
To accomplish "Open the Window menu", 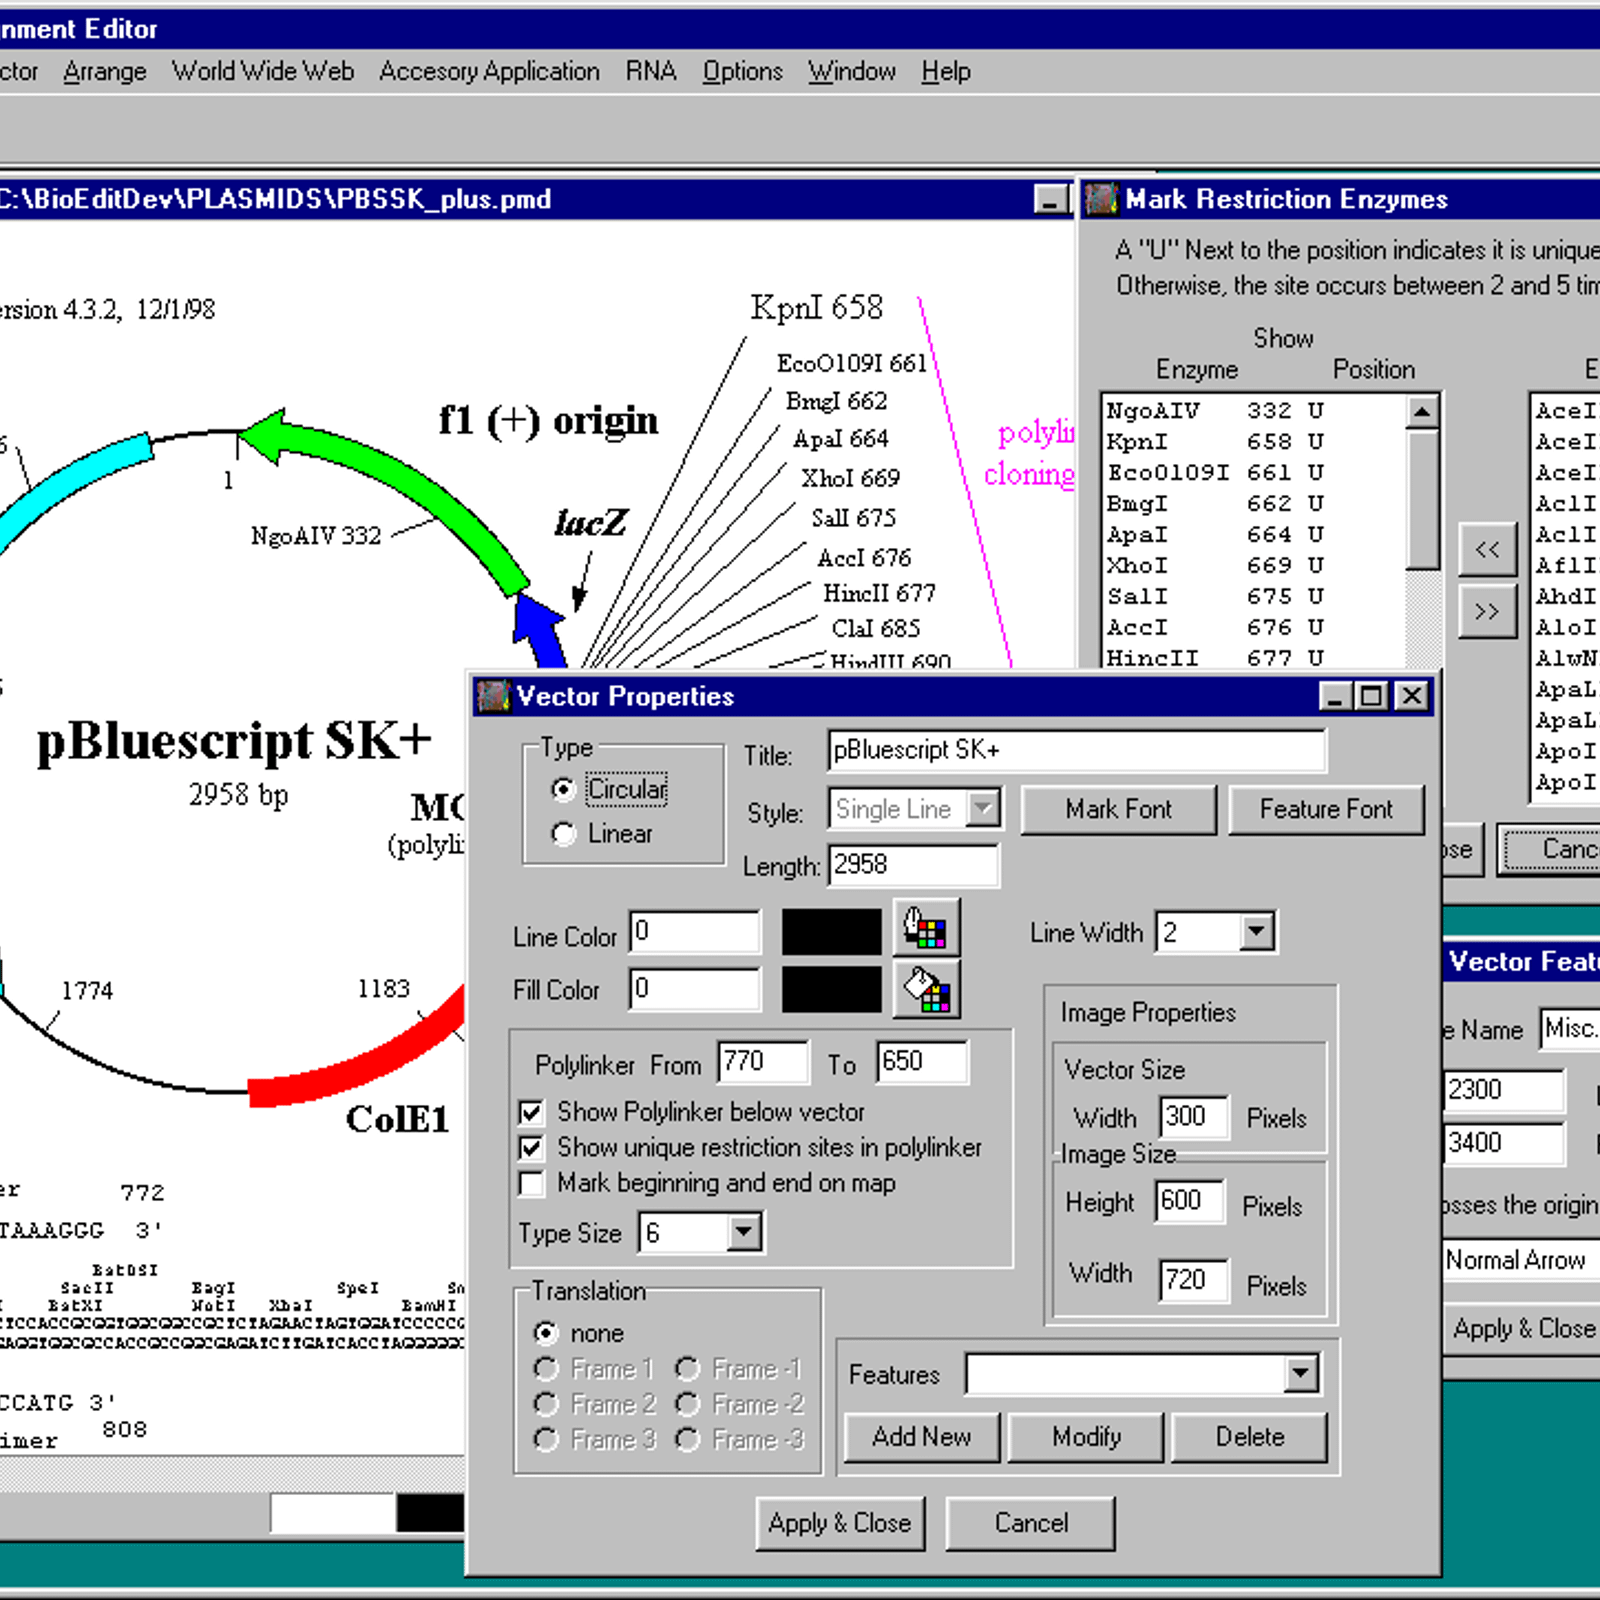I will pos(852,72).
